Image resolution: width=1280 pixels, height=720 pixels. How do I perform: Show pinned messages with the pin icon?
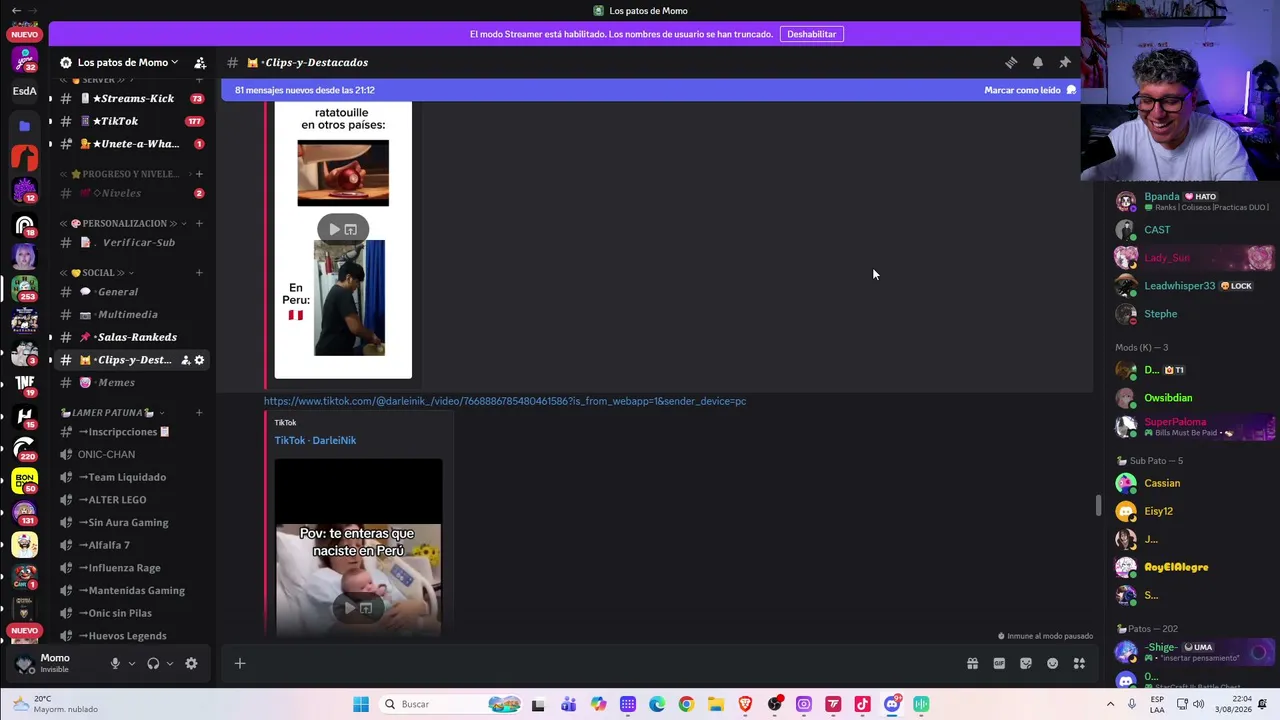point(1065,62)
